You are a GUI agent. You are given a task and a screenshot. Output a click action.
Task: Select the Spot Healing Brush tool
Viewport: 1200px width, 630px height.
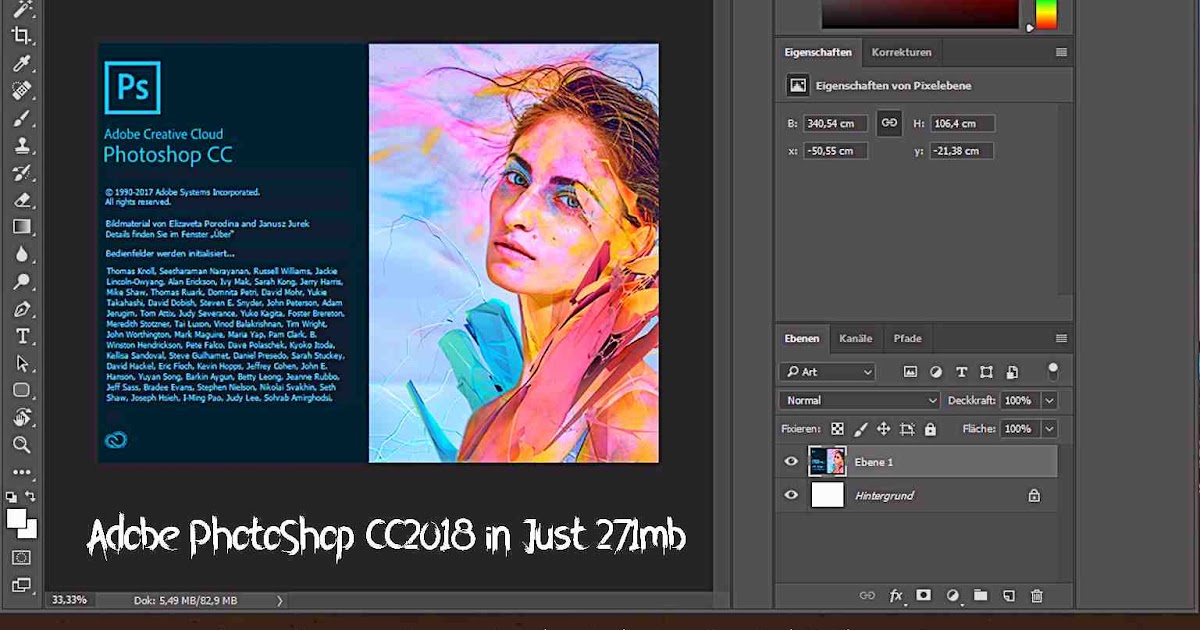(x=22, y=91)
